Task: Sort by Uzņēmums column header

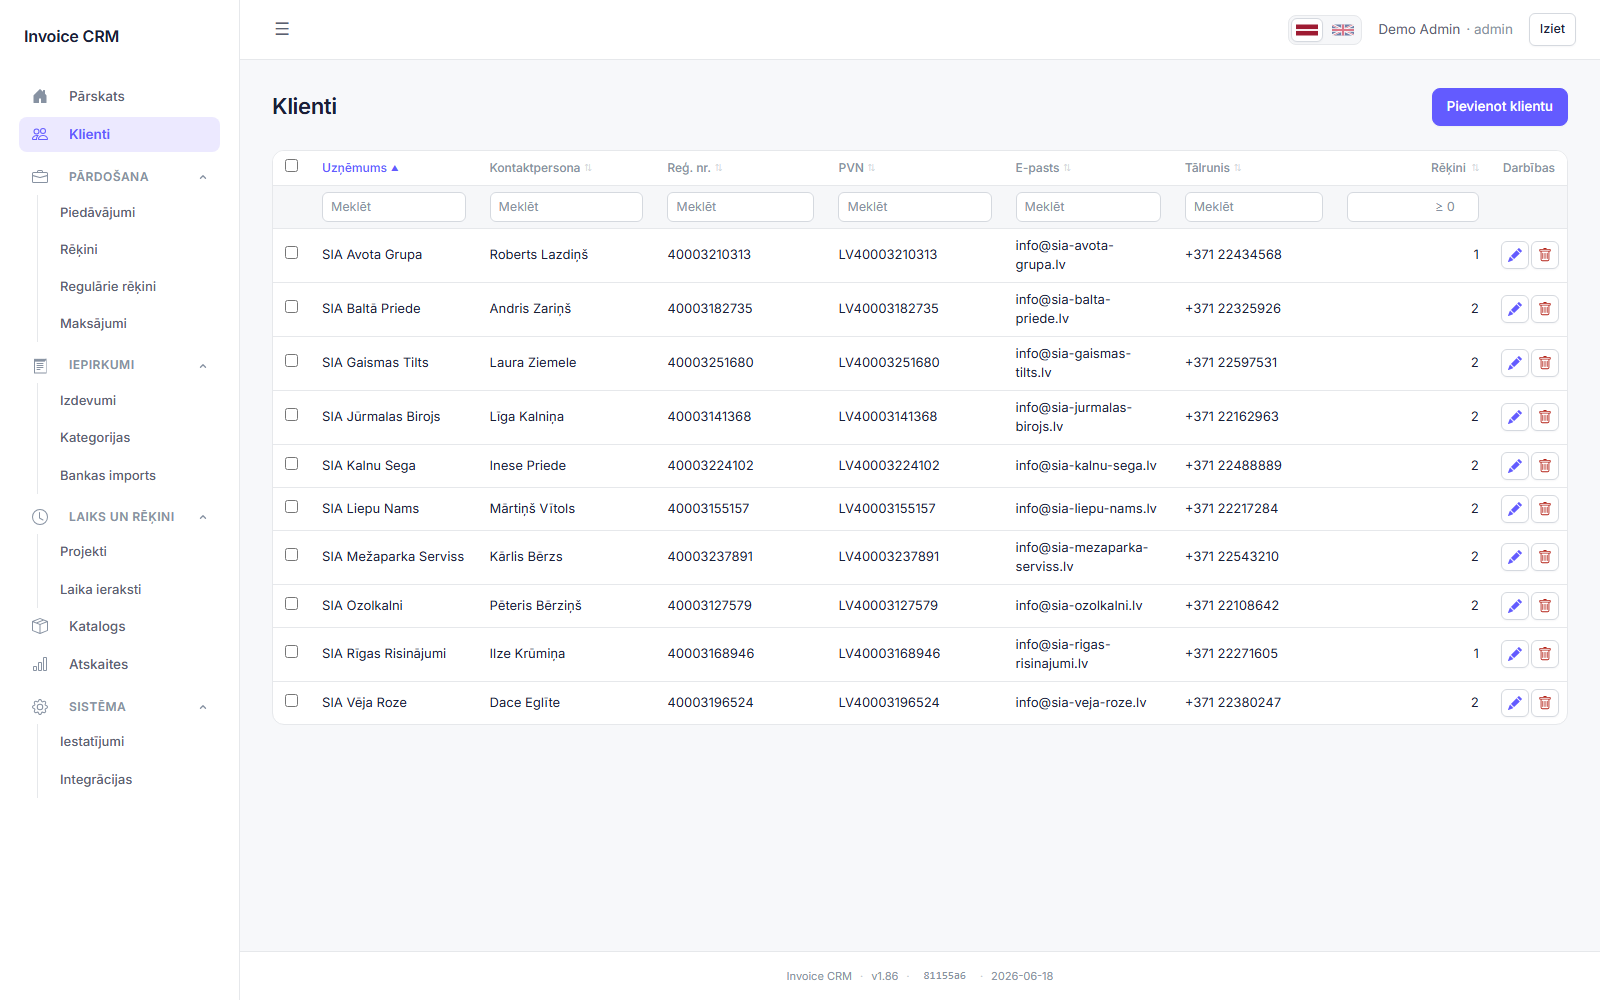Action: point(360,168)
